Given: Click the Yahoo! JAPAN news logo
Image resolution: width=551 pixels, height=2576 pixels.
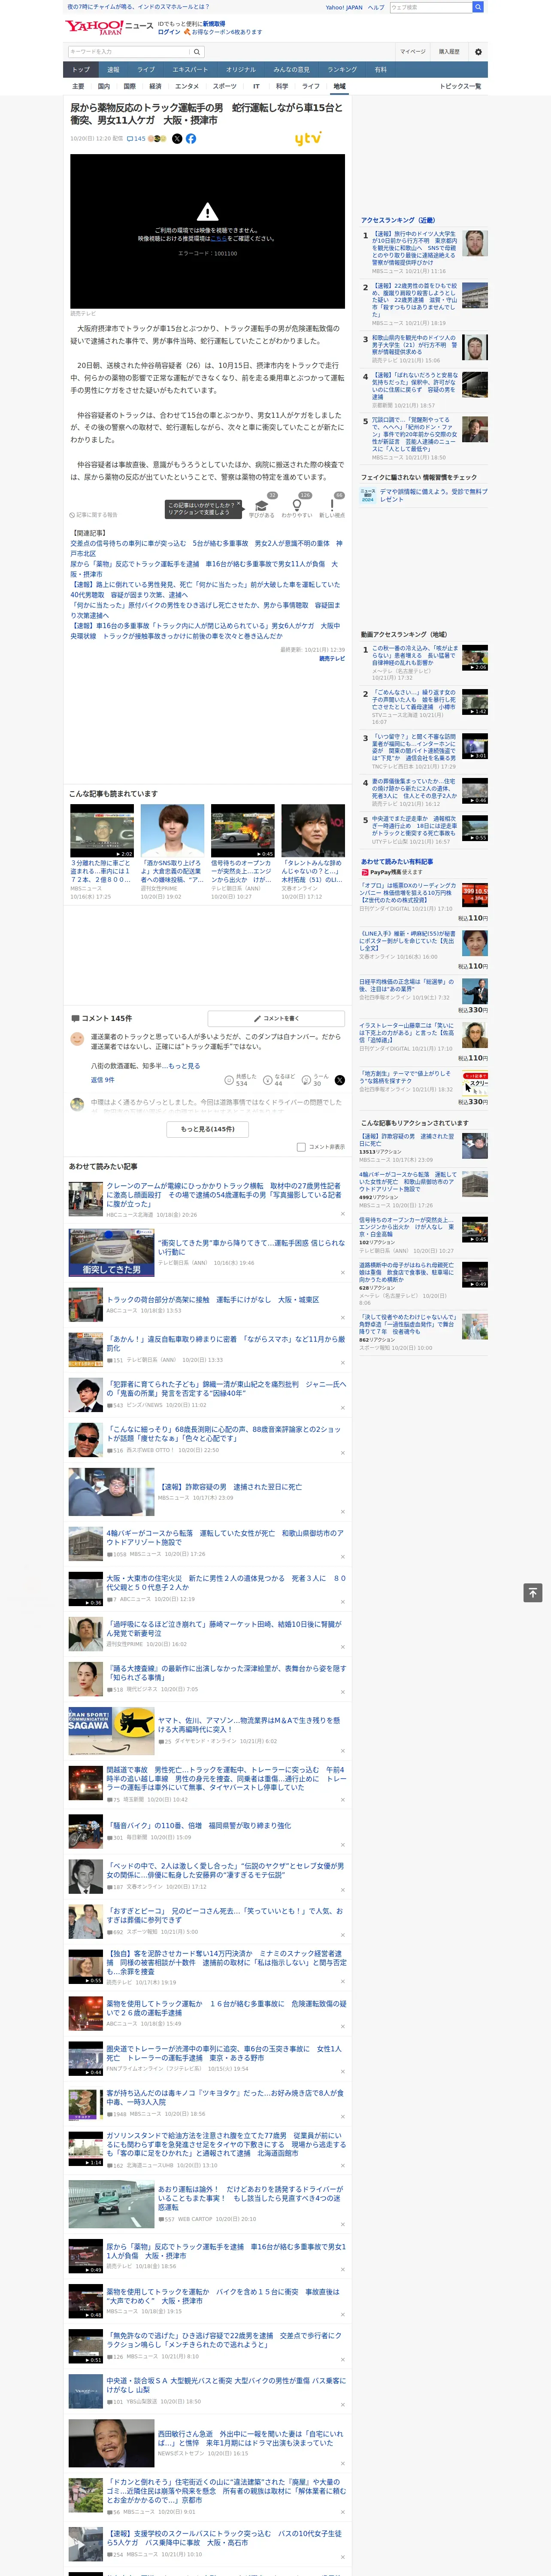Looking at the screenshot, I should click(x=109, y=27).
